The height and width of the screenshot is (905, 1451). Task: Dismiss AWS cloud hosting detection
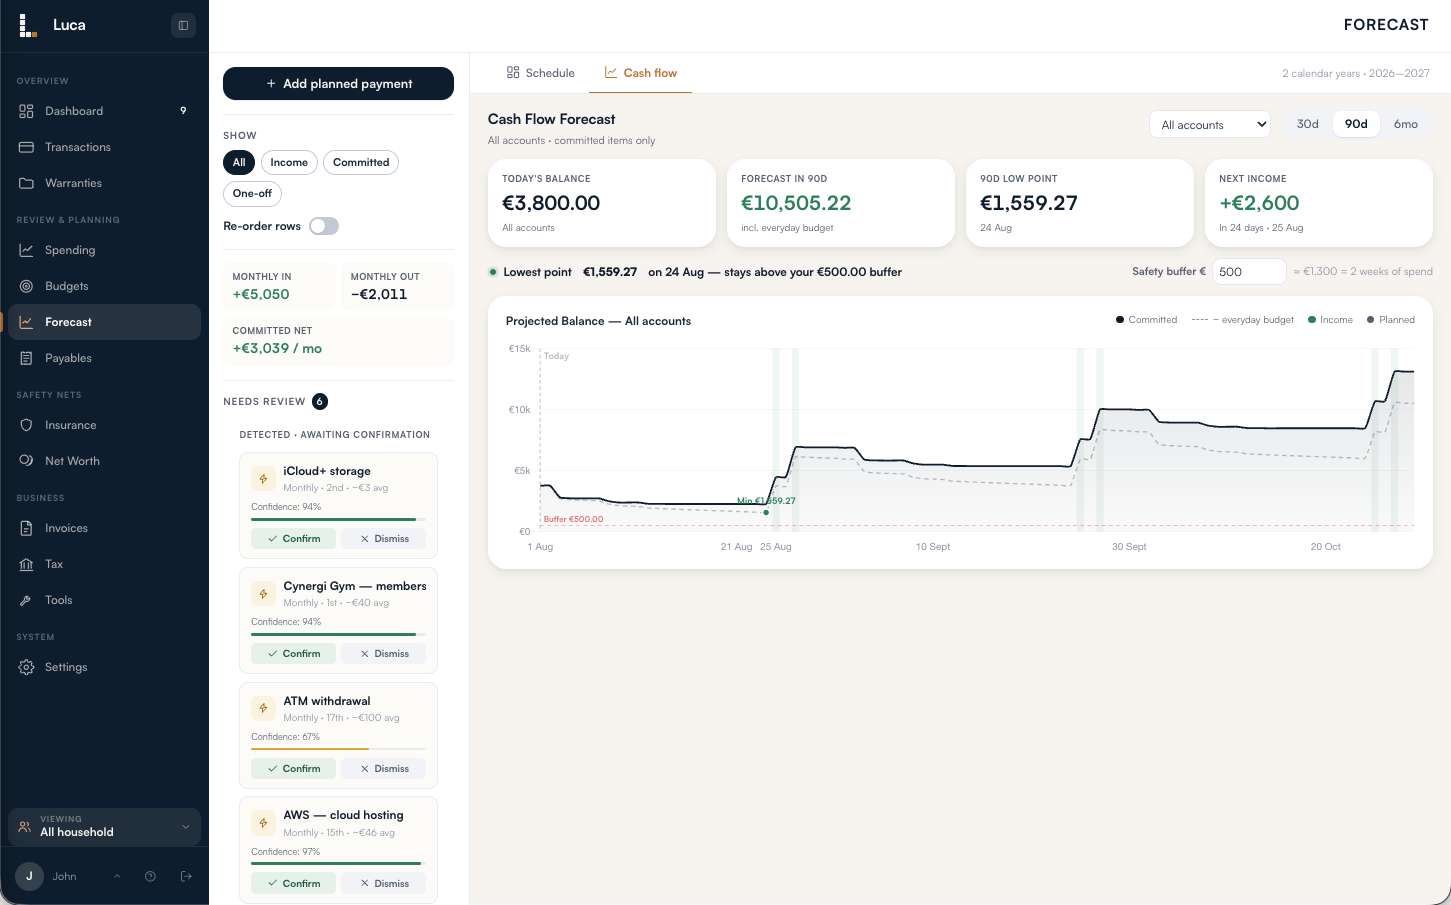coord(383,884)
